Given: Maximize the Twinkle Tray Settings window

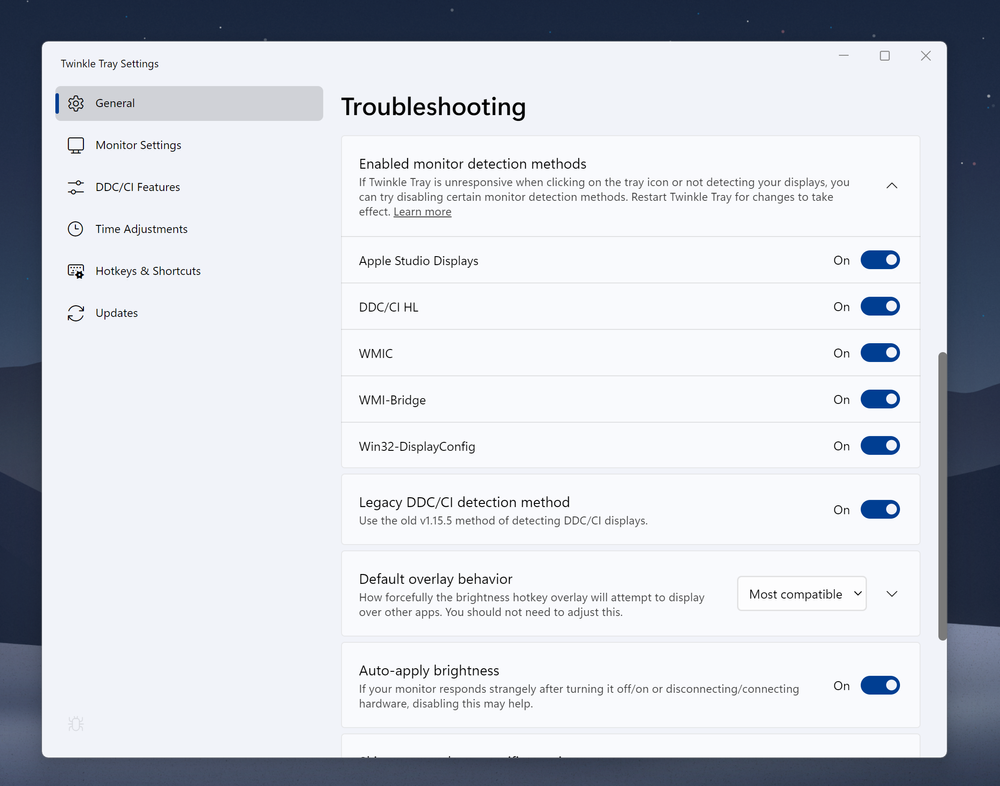Looking at the screenshot, I should [884, 56].
